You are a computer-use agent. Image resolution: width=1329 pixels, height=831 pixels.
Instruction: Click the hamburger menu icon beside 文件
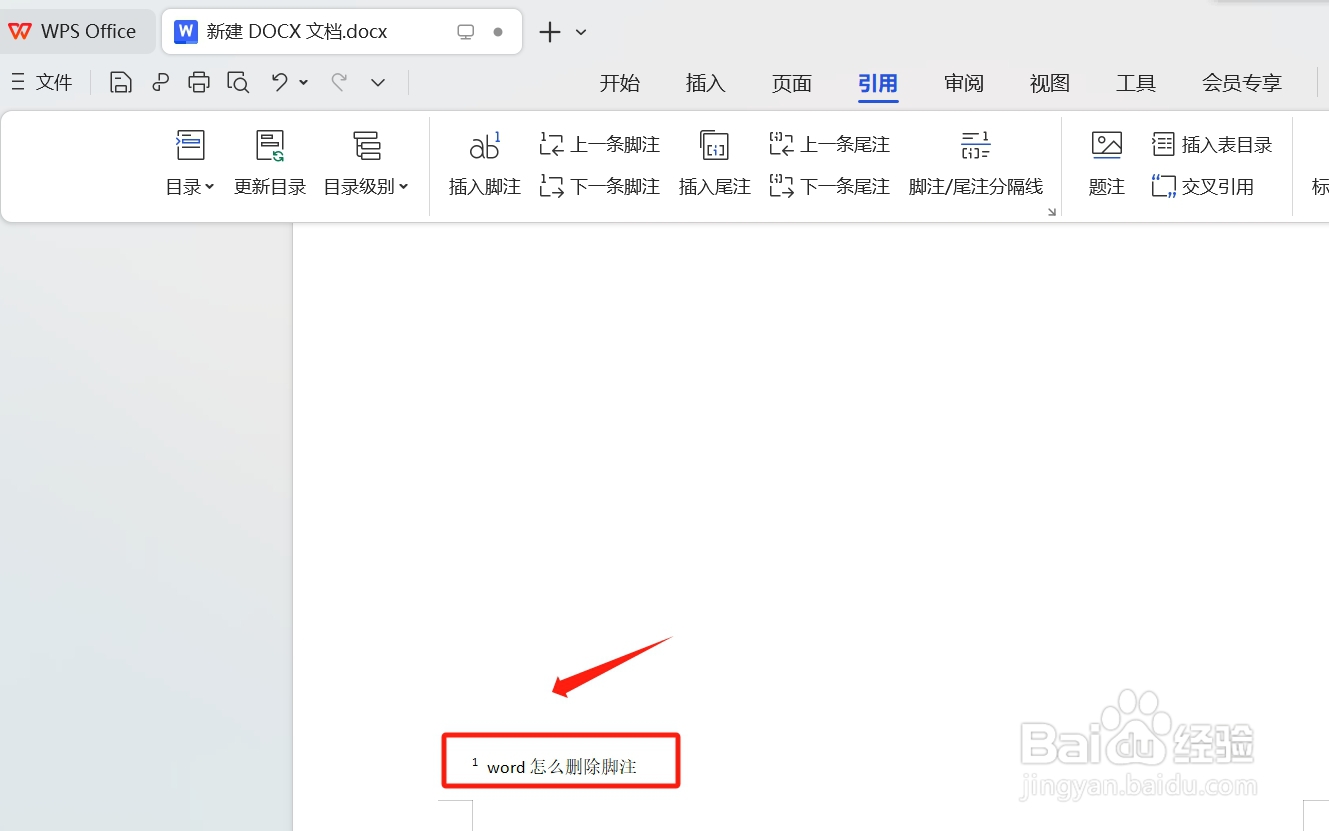[17, 82]
